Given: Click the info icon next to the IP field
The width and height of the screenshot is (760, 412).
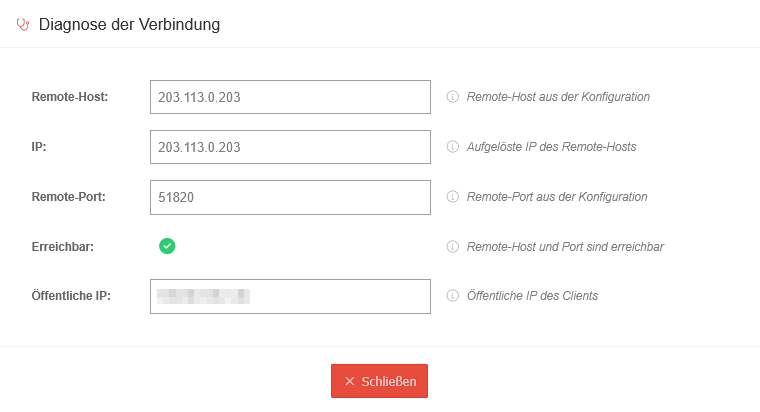Looking at the screenshot, I should coord(452,147).
